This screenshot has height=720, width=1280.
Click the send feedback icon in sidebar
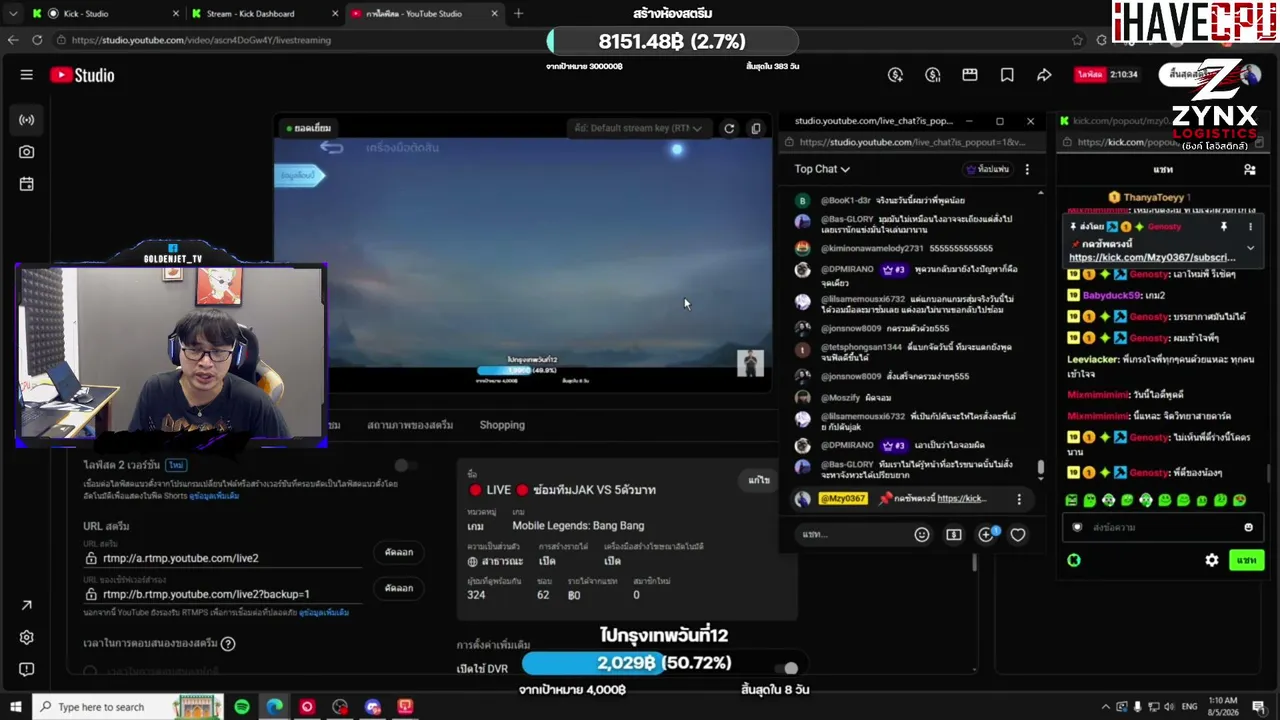[x=27, y=669]
